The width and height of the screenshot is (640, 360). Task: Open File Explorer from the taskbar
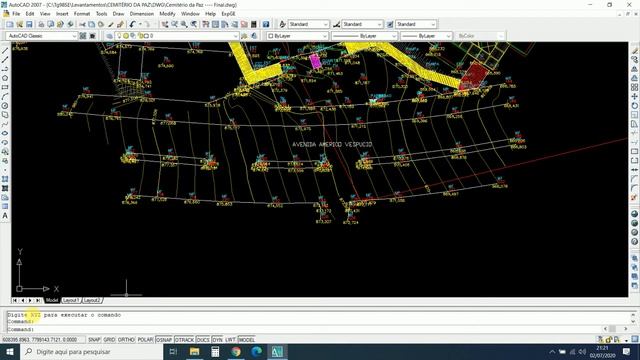click(194, 351)
